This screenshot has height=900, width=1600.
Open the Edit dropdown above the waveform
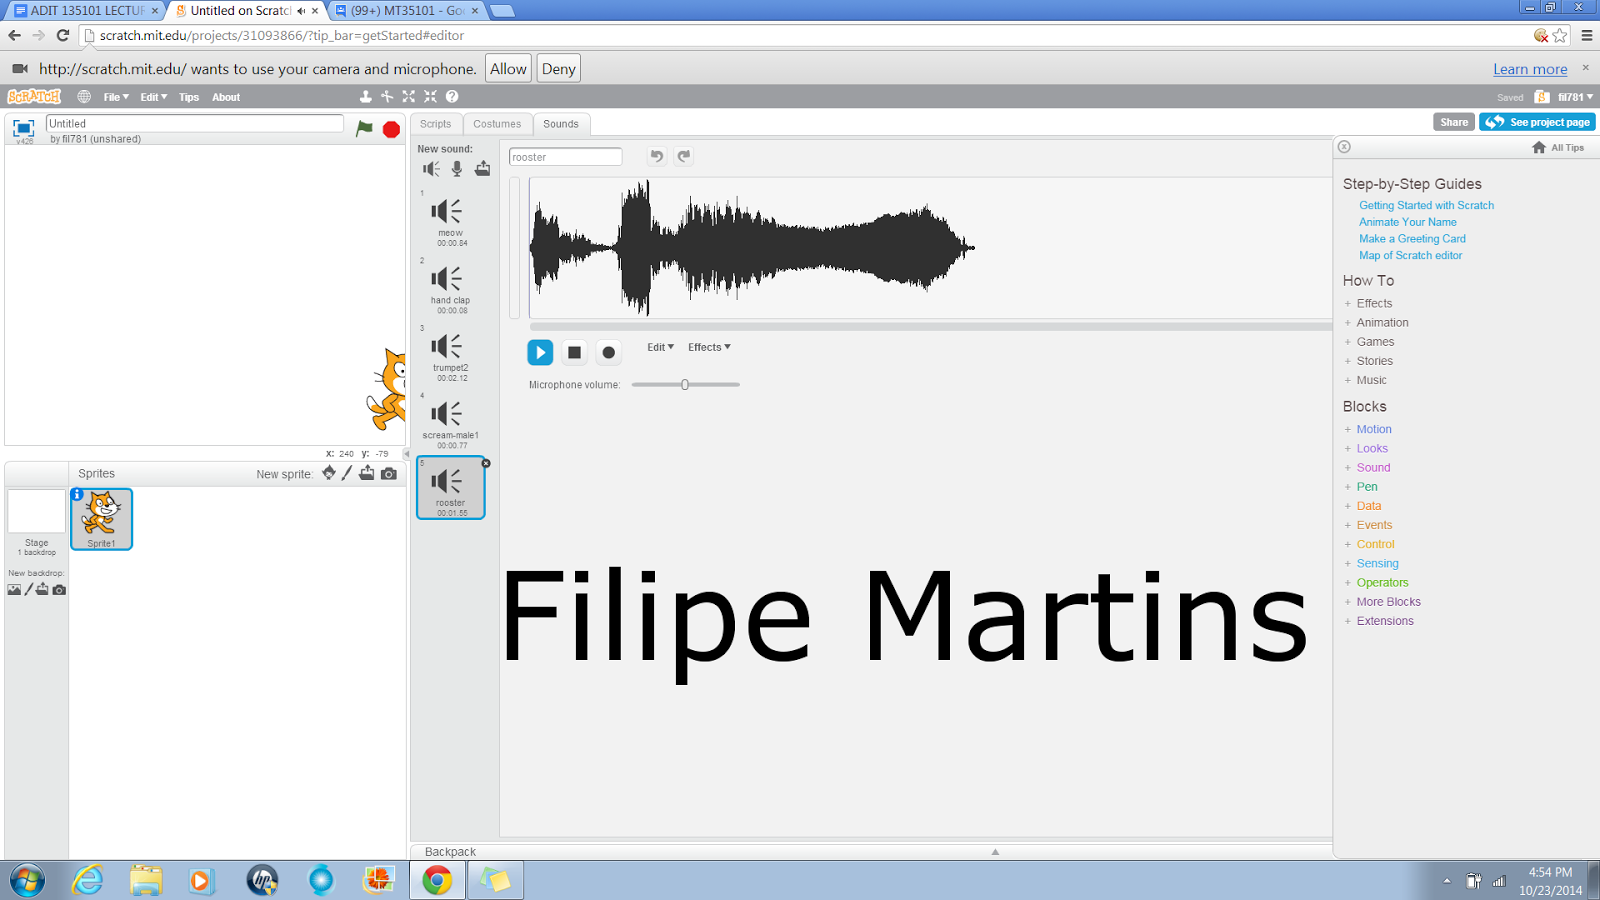tap(659, 347)
